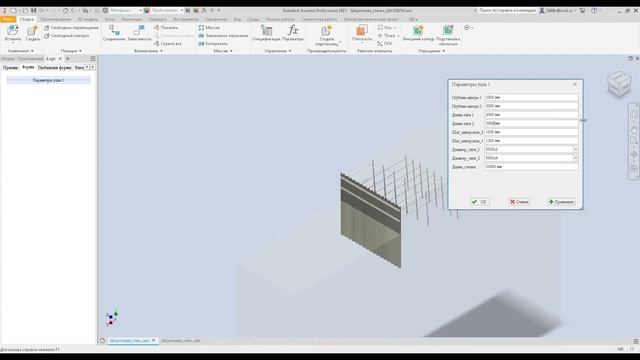This screenshot has width=640, height=360.
Task: Click the orange Файл button
Action: (8, 19)
